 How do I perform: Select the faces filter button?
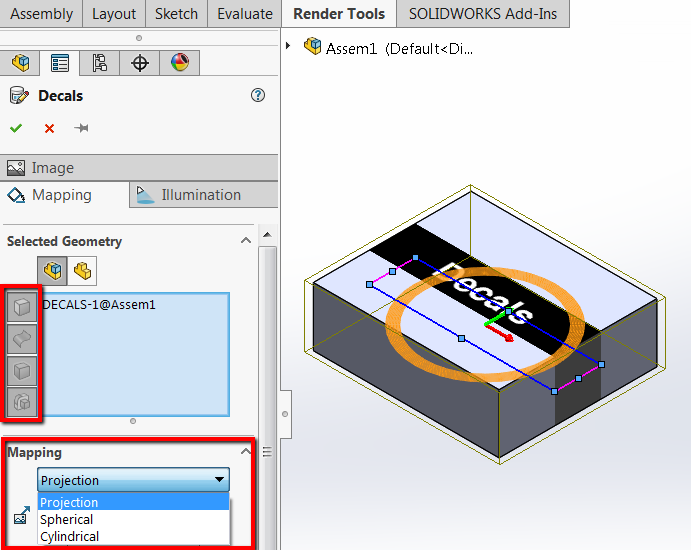[x=22, y=306]
